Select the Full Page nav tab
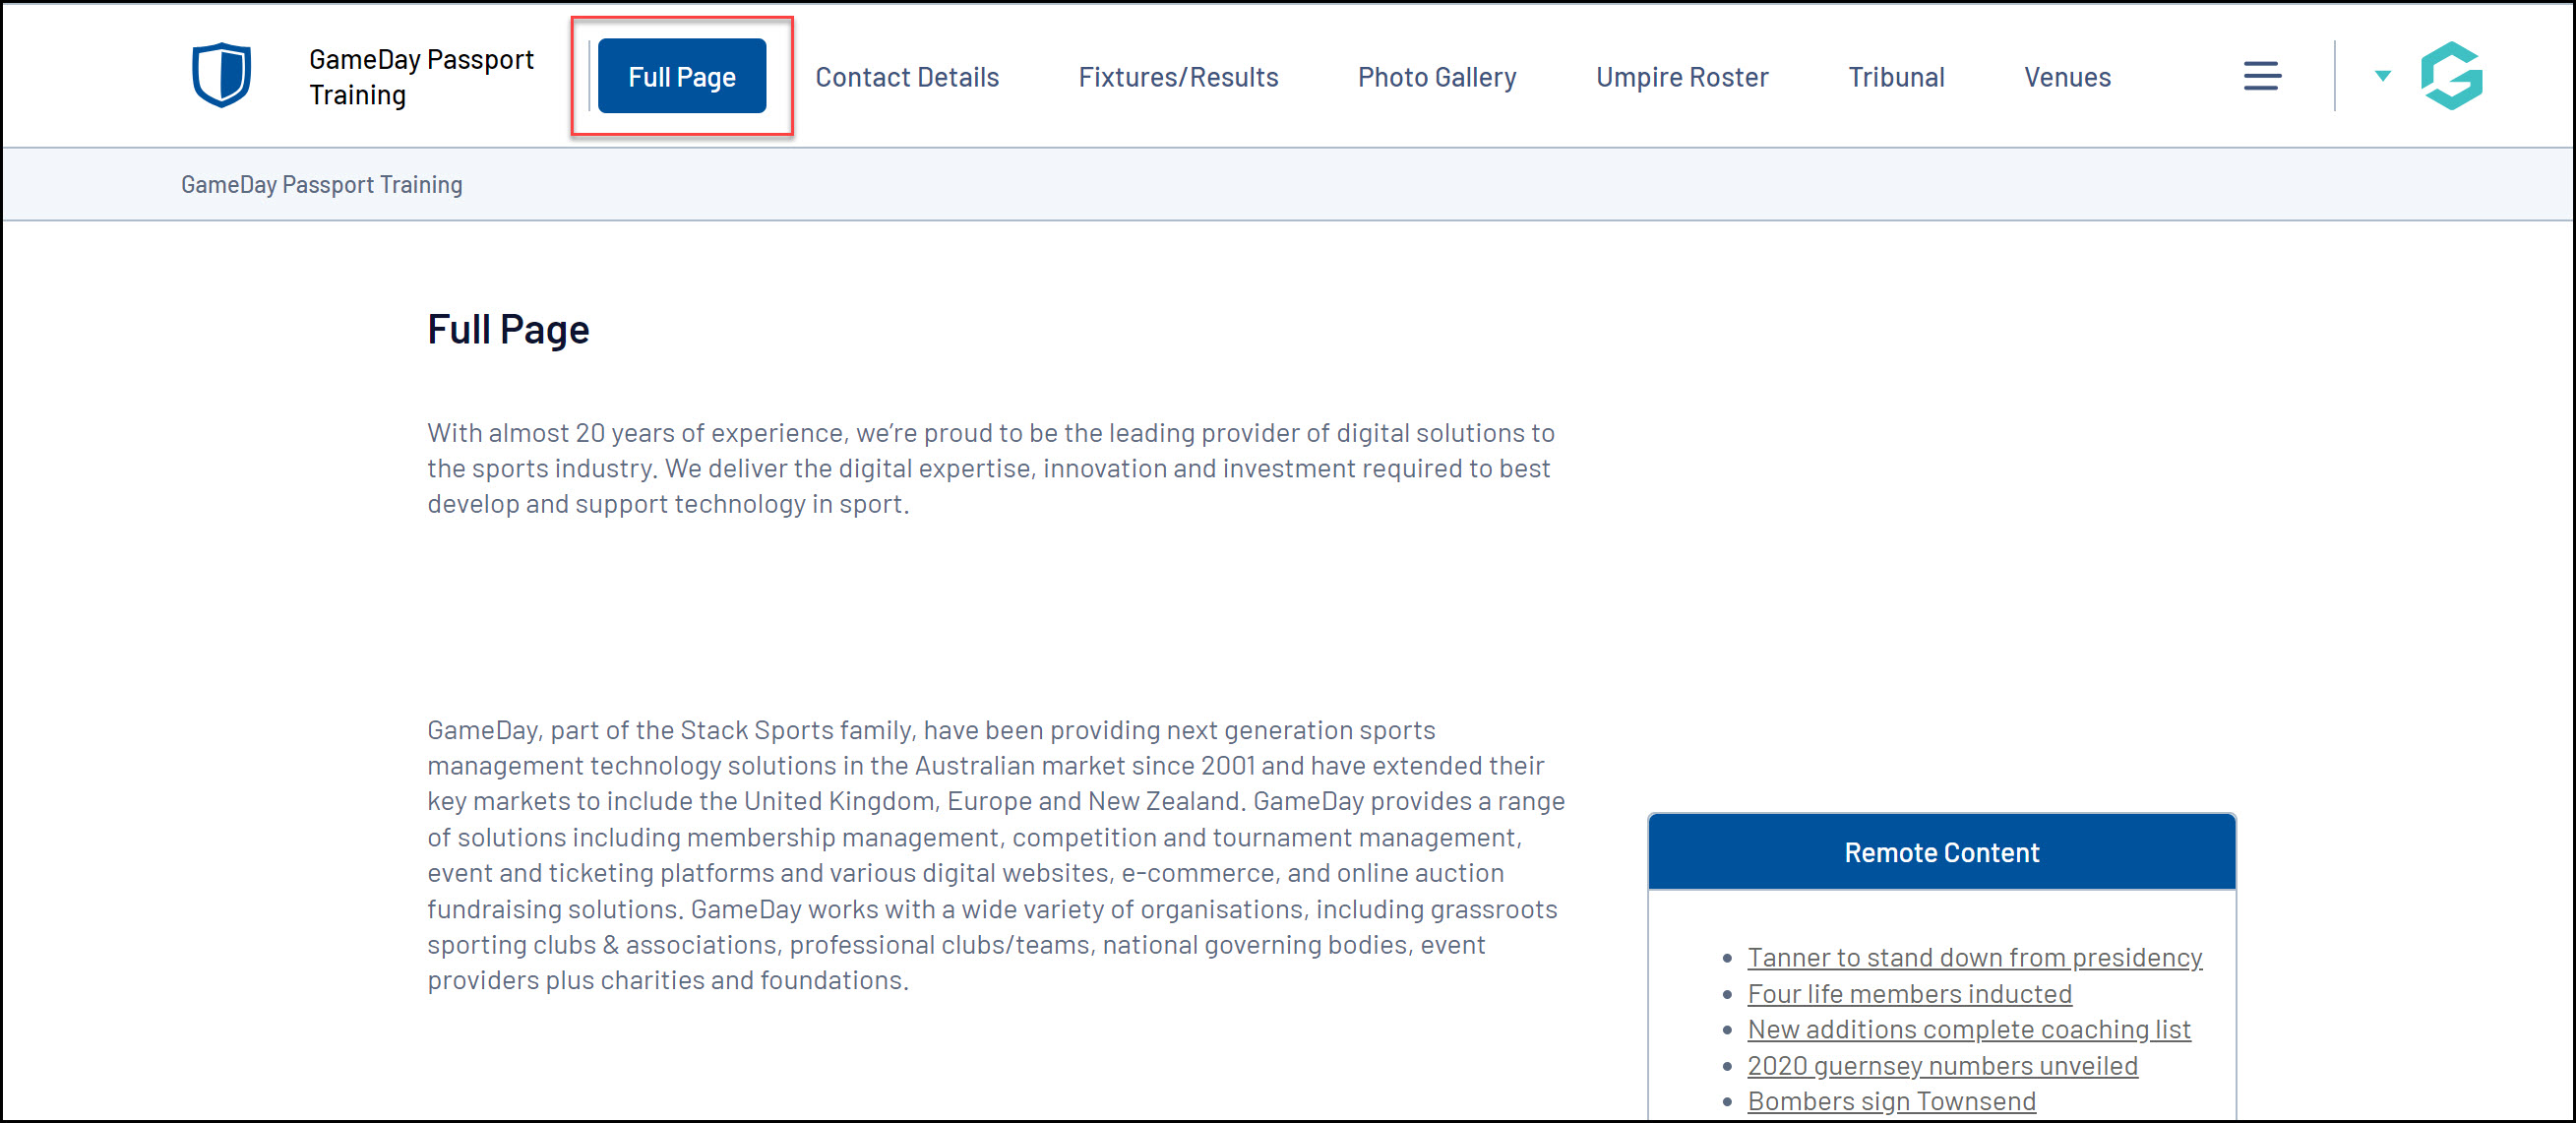 click(x=681, y=77)
